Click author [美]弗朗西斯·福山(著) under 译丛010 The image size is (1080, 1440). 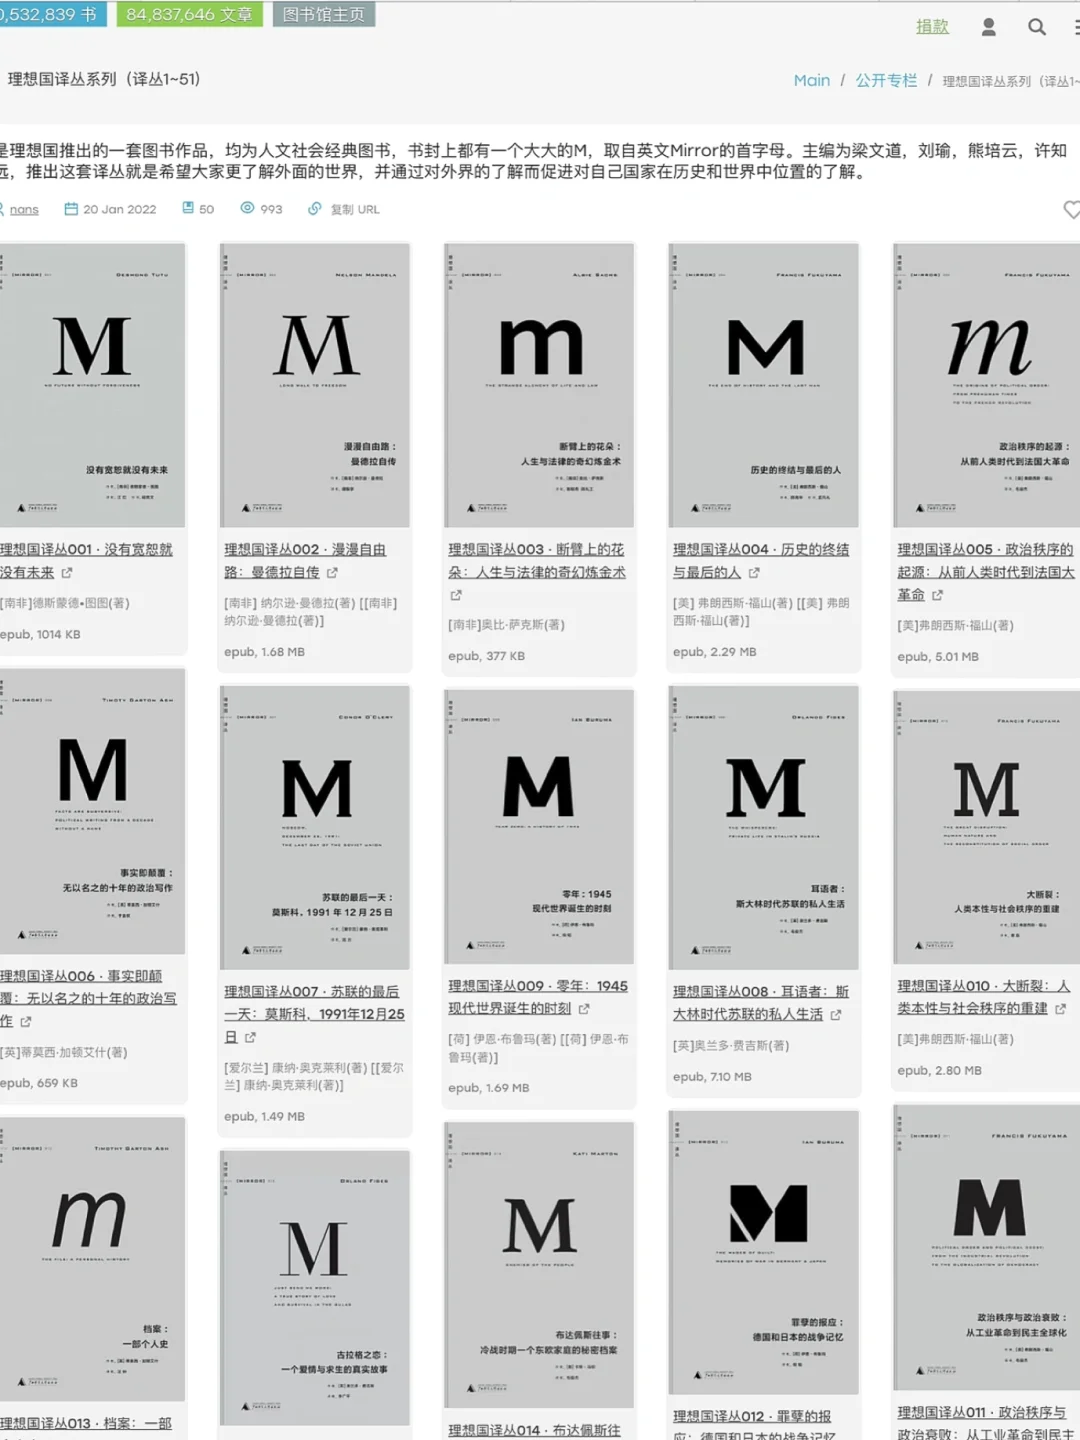(955, 1039)
